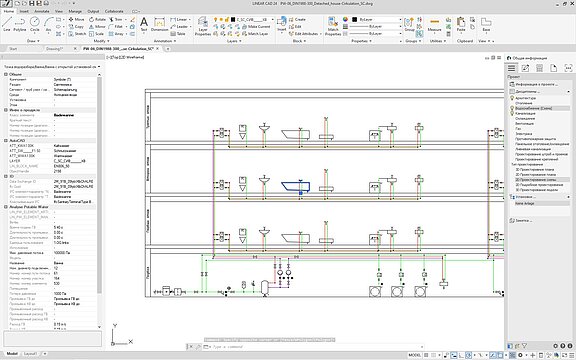The width and height of the screenshot is (576, 360).
Task: Switch to the View ribbon tab
Action: pos(59,11)
